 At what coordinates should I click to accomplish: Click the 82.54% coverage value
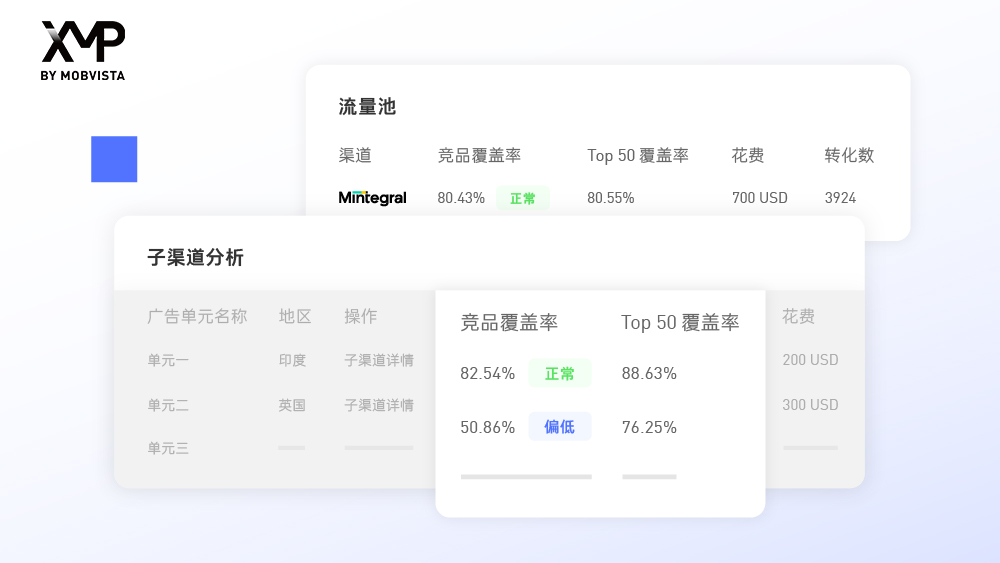[x=487, y=374]
